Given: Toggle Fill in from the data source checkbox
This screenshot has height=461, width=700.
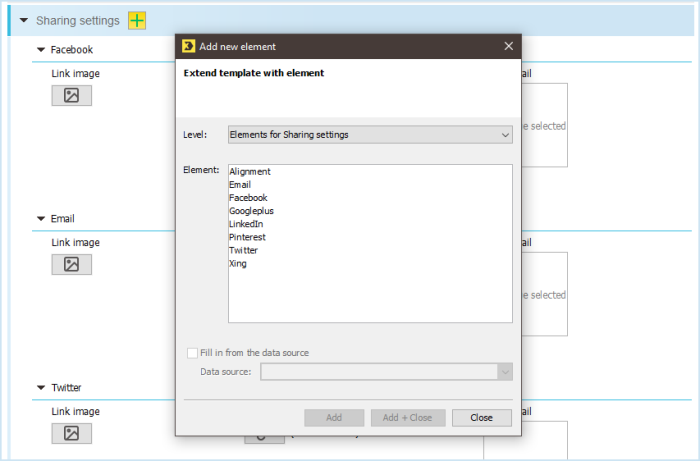Looking at the screenshot, I should point(192,353).
